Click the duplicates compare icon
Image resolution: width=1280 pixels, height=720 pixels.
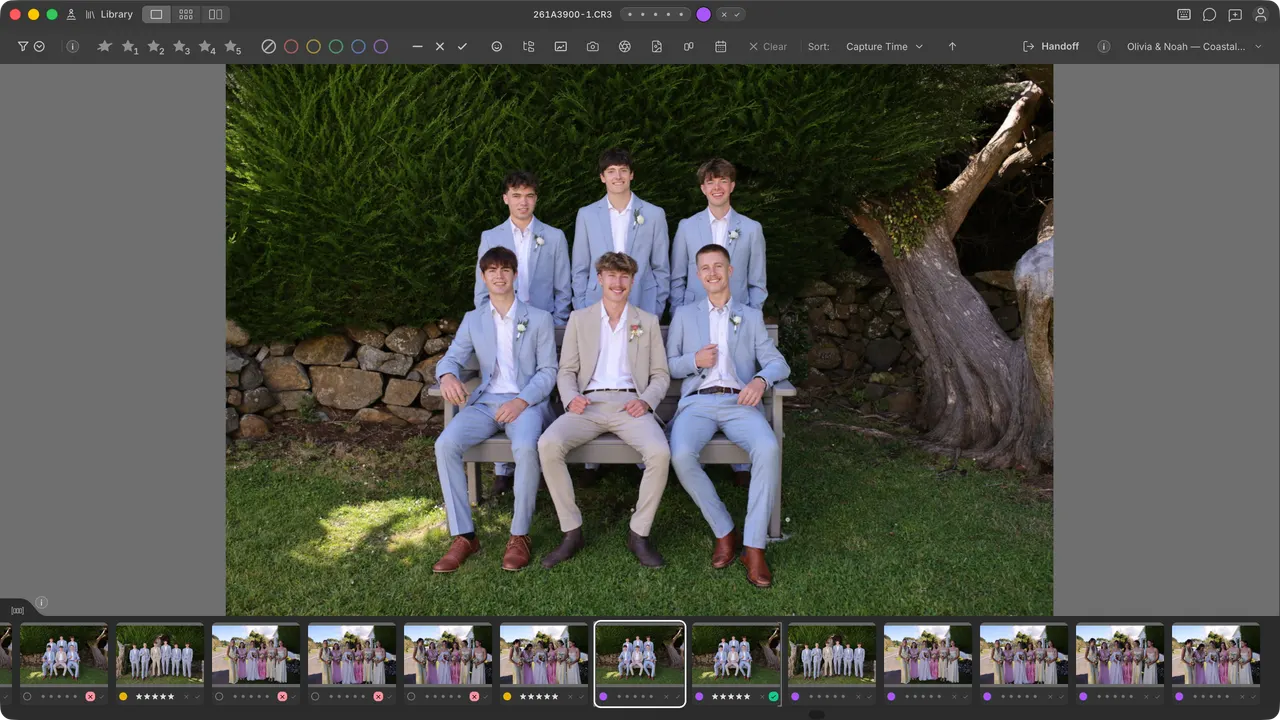click(689, 47)
